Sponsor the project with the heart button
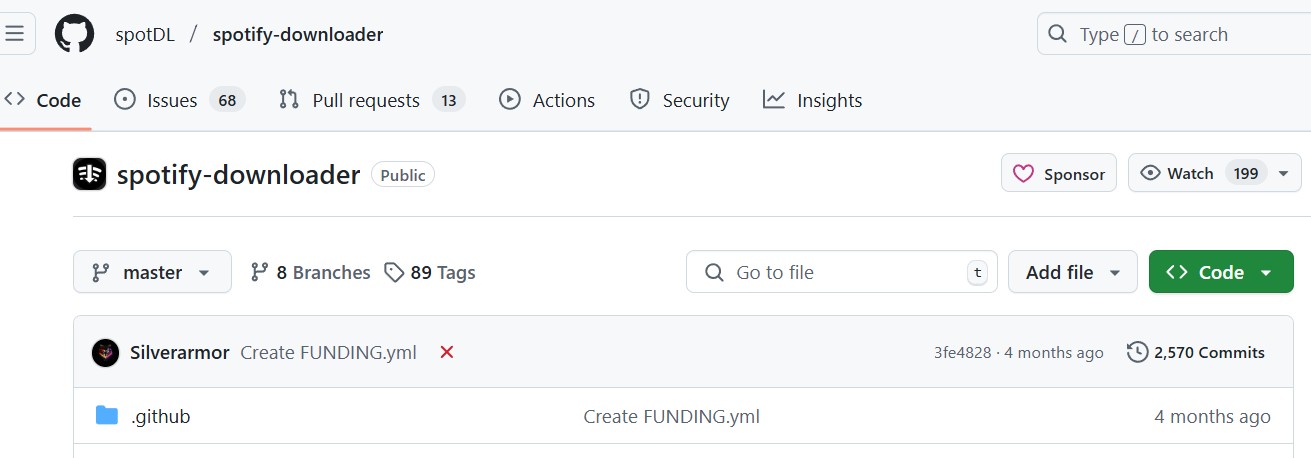Screen dimensions: 1311x458 [1059, 173]
